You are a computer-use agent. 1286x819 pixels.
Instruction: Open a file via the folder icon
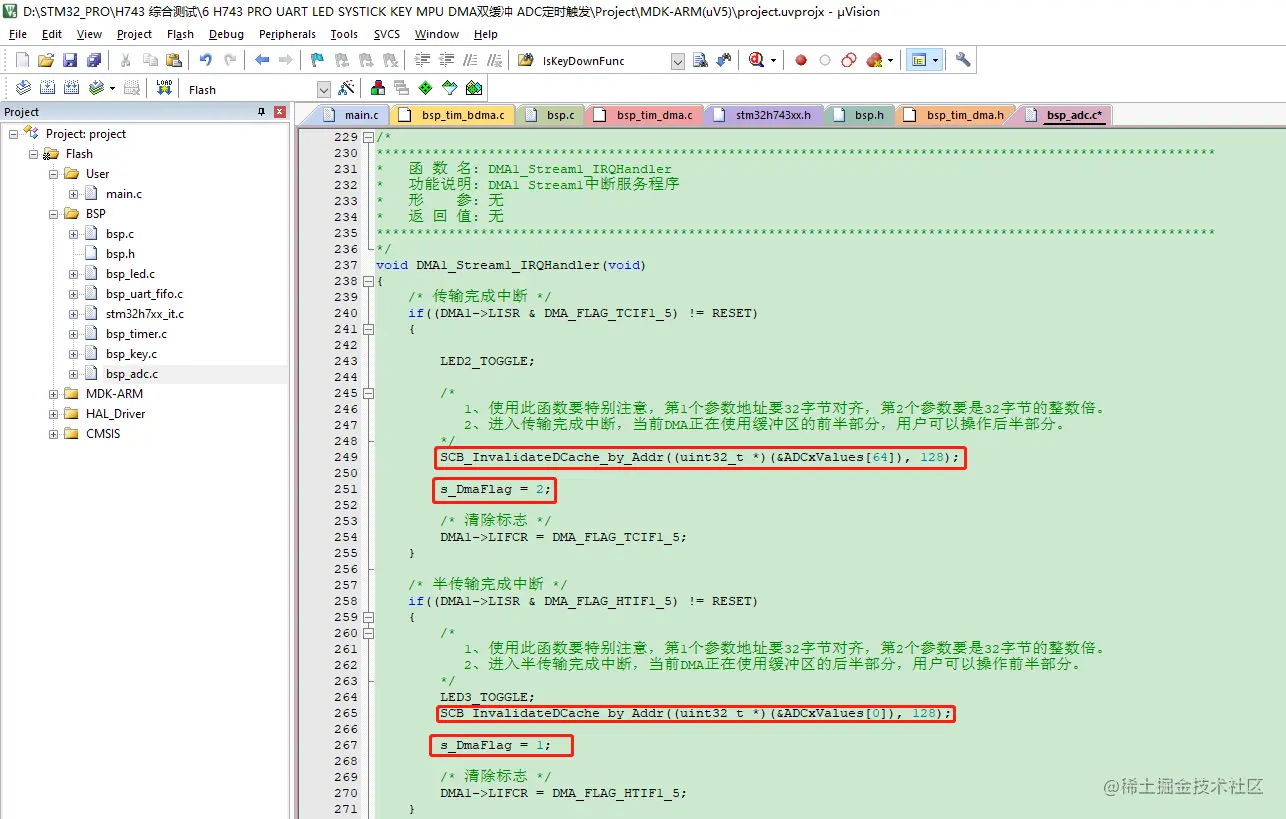point(46,60)
